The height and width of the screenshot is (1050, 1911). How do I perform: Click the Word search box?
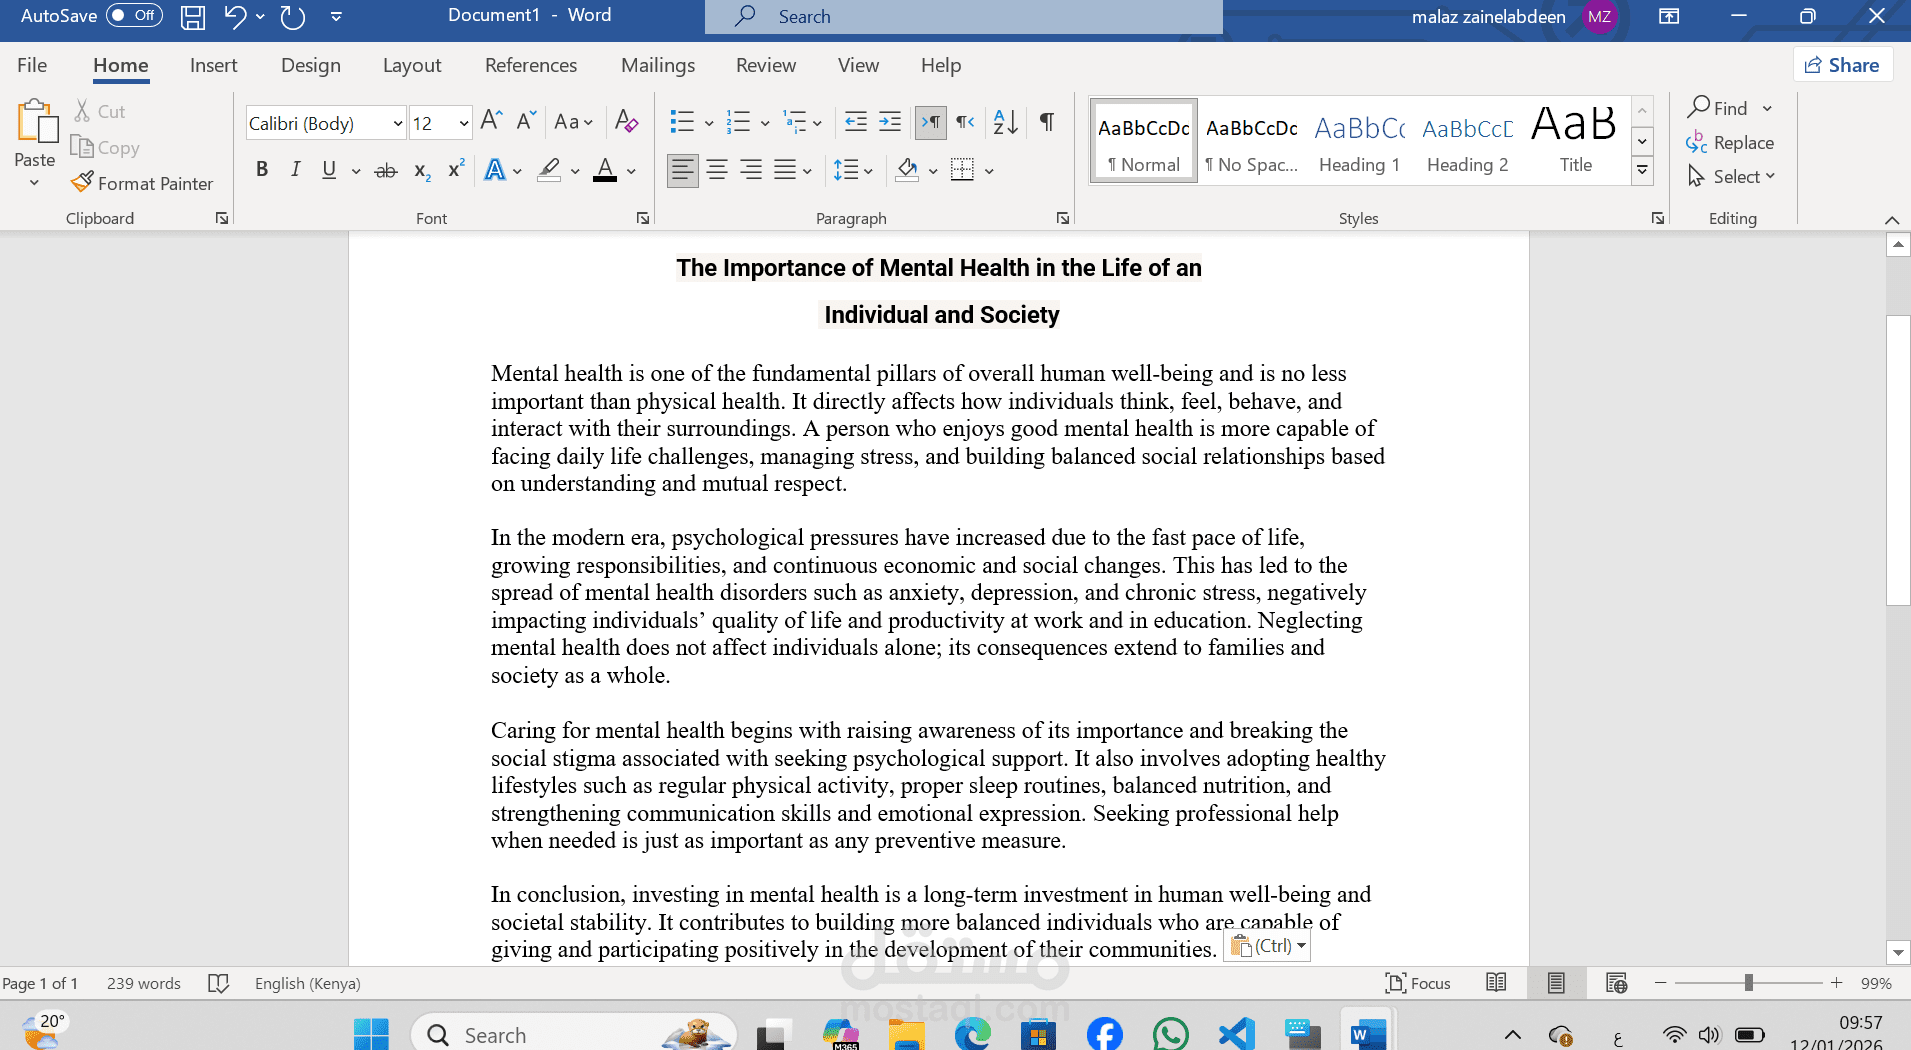pos(964,17)
